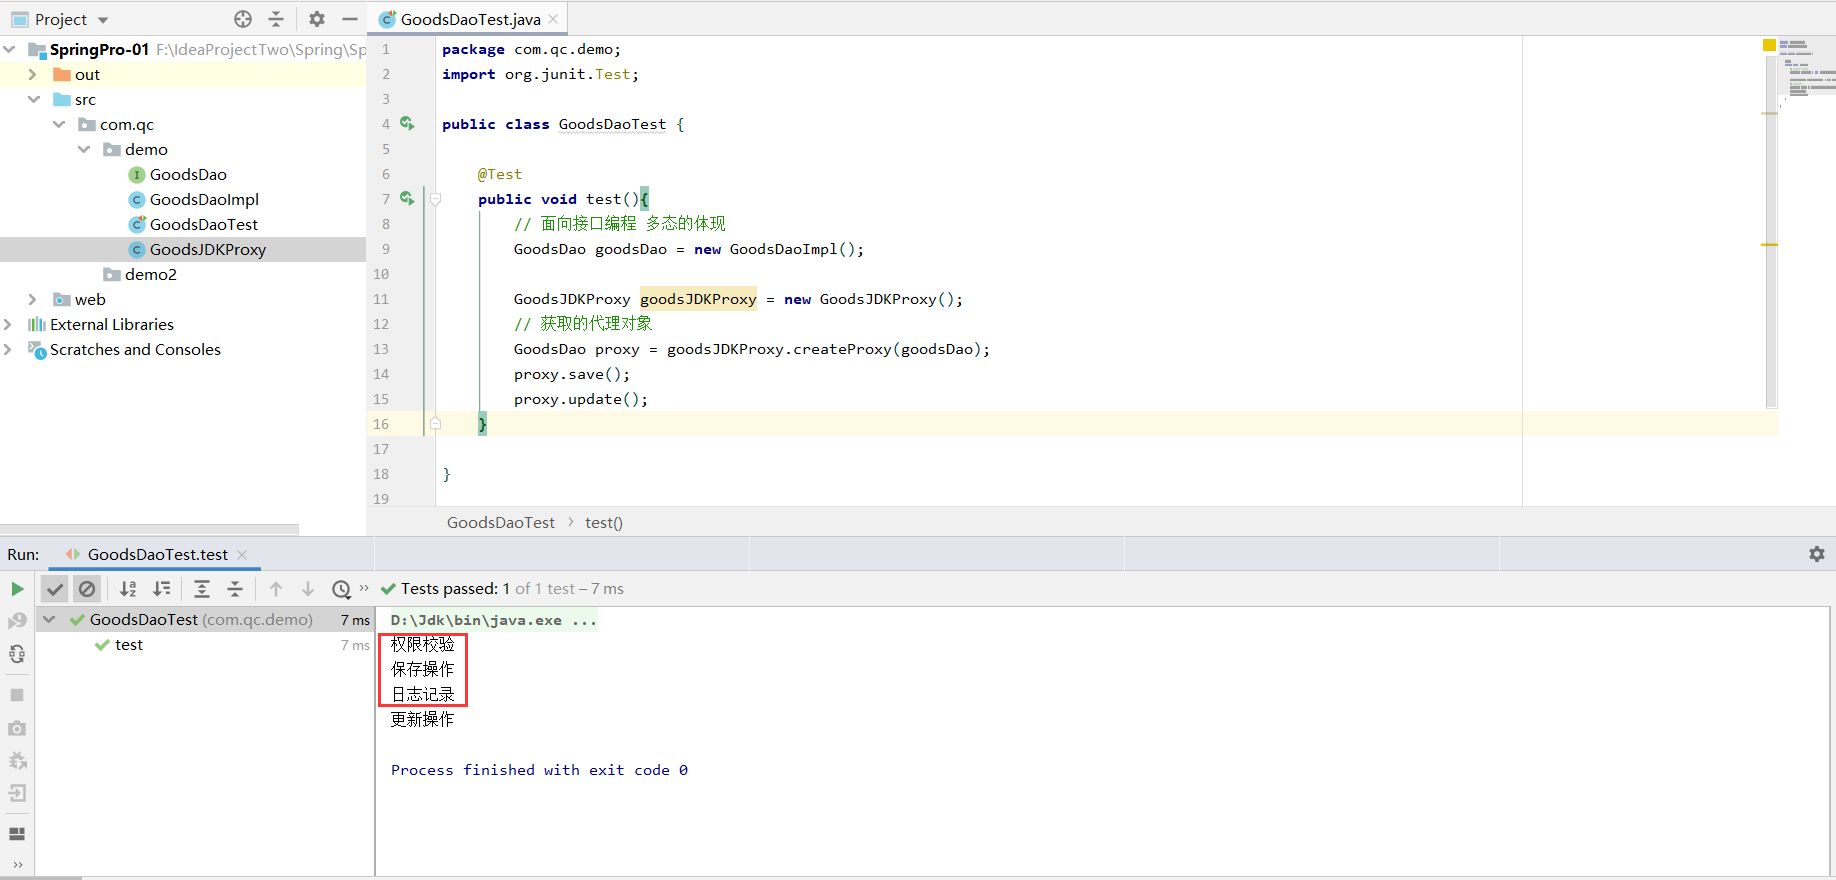
Task: Toggle Show Passed tests checkmark
Action: [55, 589]
